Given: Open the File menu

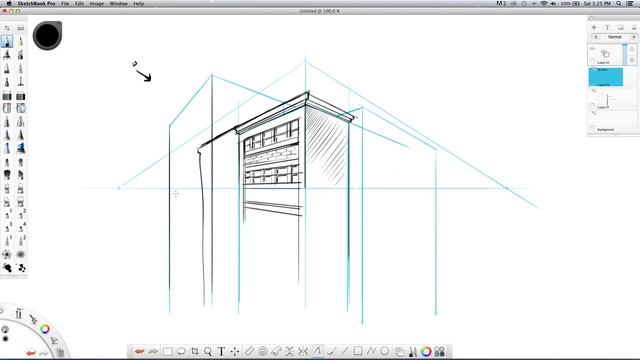Looking at the screenshot, I should (x=65, y=3).
